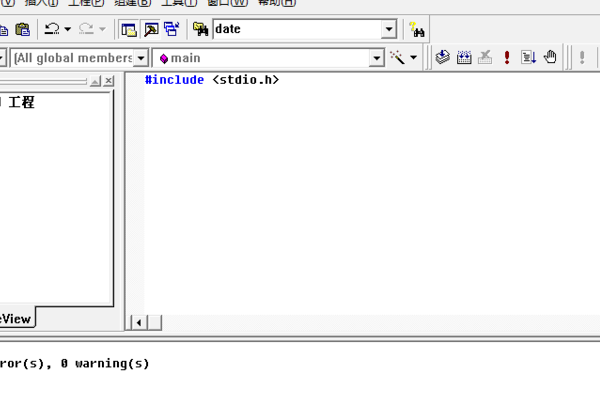Click the red exclamation Execute Program icon
This screenshot has height=400, width=600.
pyautogui.click(x=507, y=57)
